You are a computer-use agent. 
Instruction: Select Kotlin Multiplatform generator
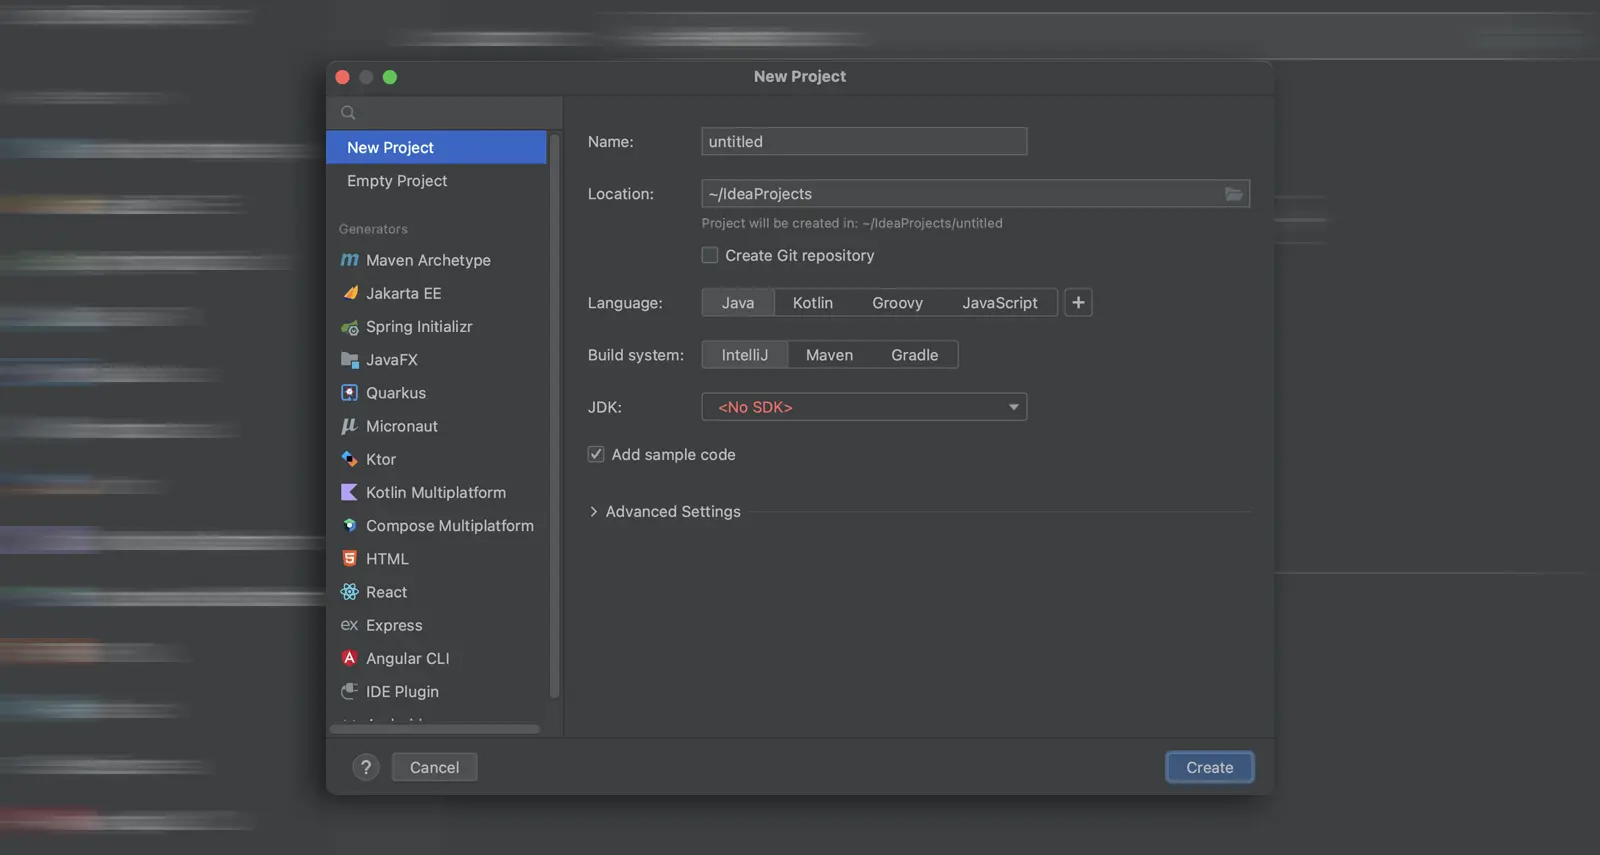(436, 492)
